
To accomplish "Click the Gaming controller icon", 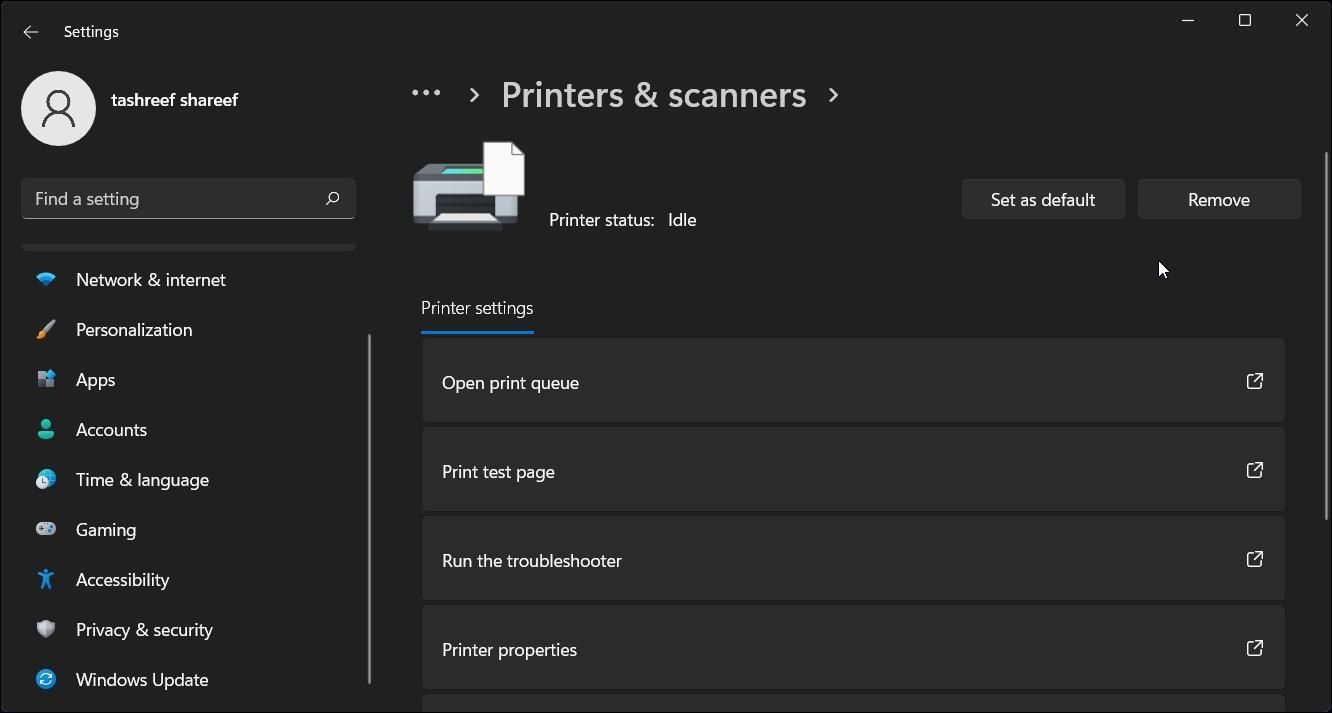I will click(x=46, y=529).
